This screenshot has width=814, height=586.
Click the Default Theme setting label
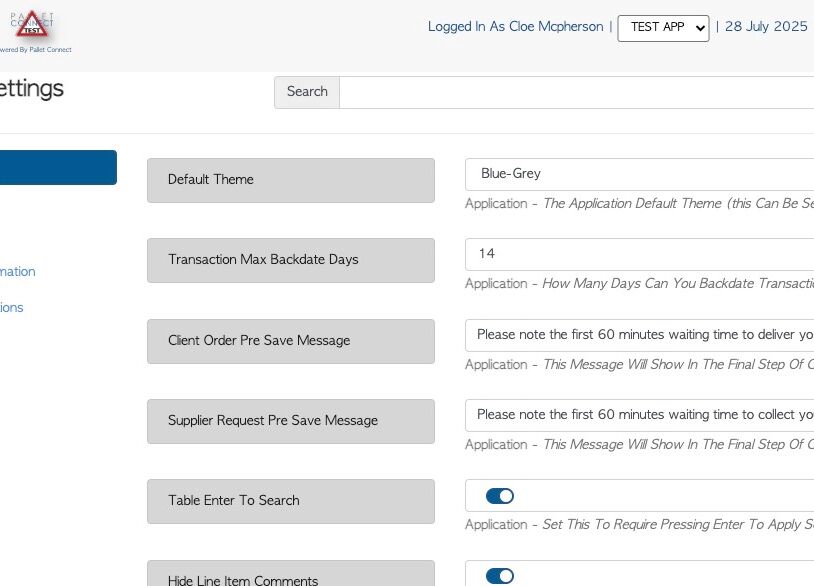pos(290,180)
